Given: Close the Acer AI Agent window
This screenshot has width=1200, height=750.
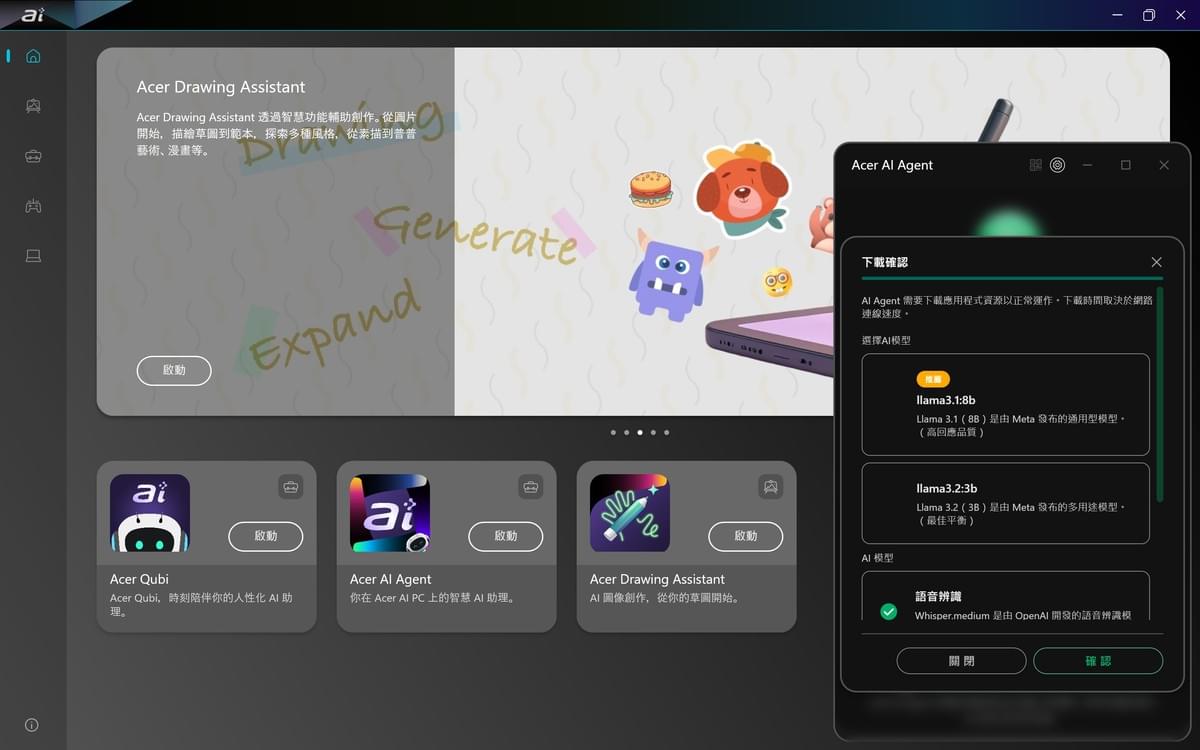Looking at the screenshot, I should click(x=1164, y=165).
